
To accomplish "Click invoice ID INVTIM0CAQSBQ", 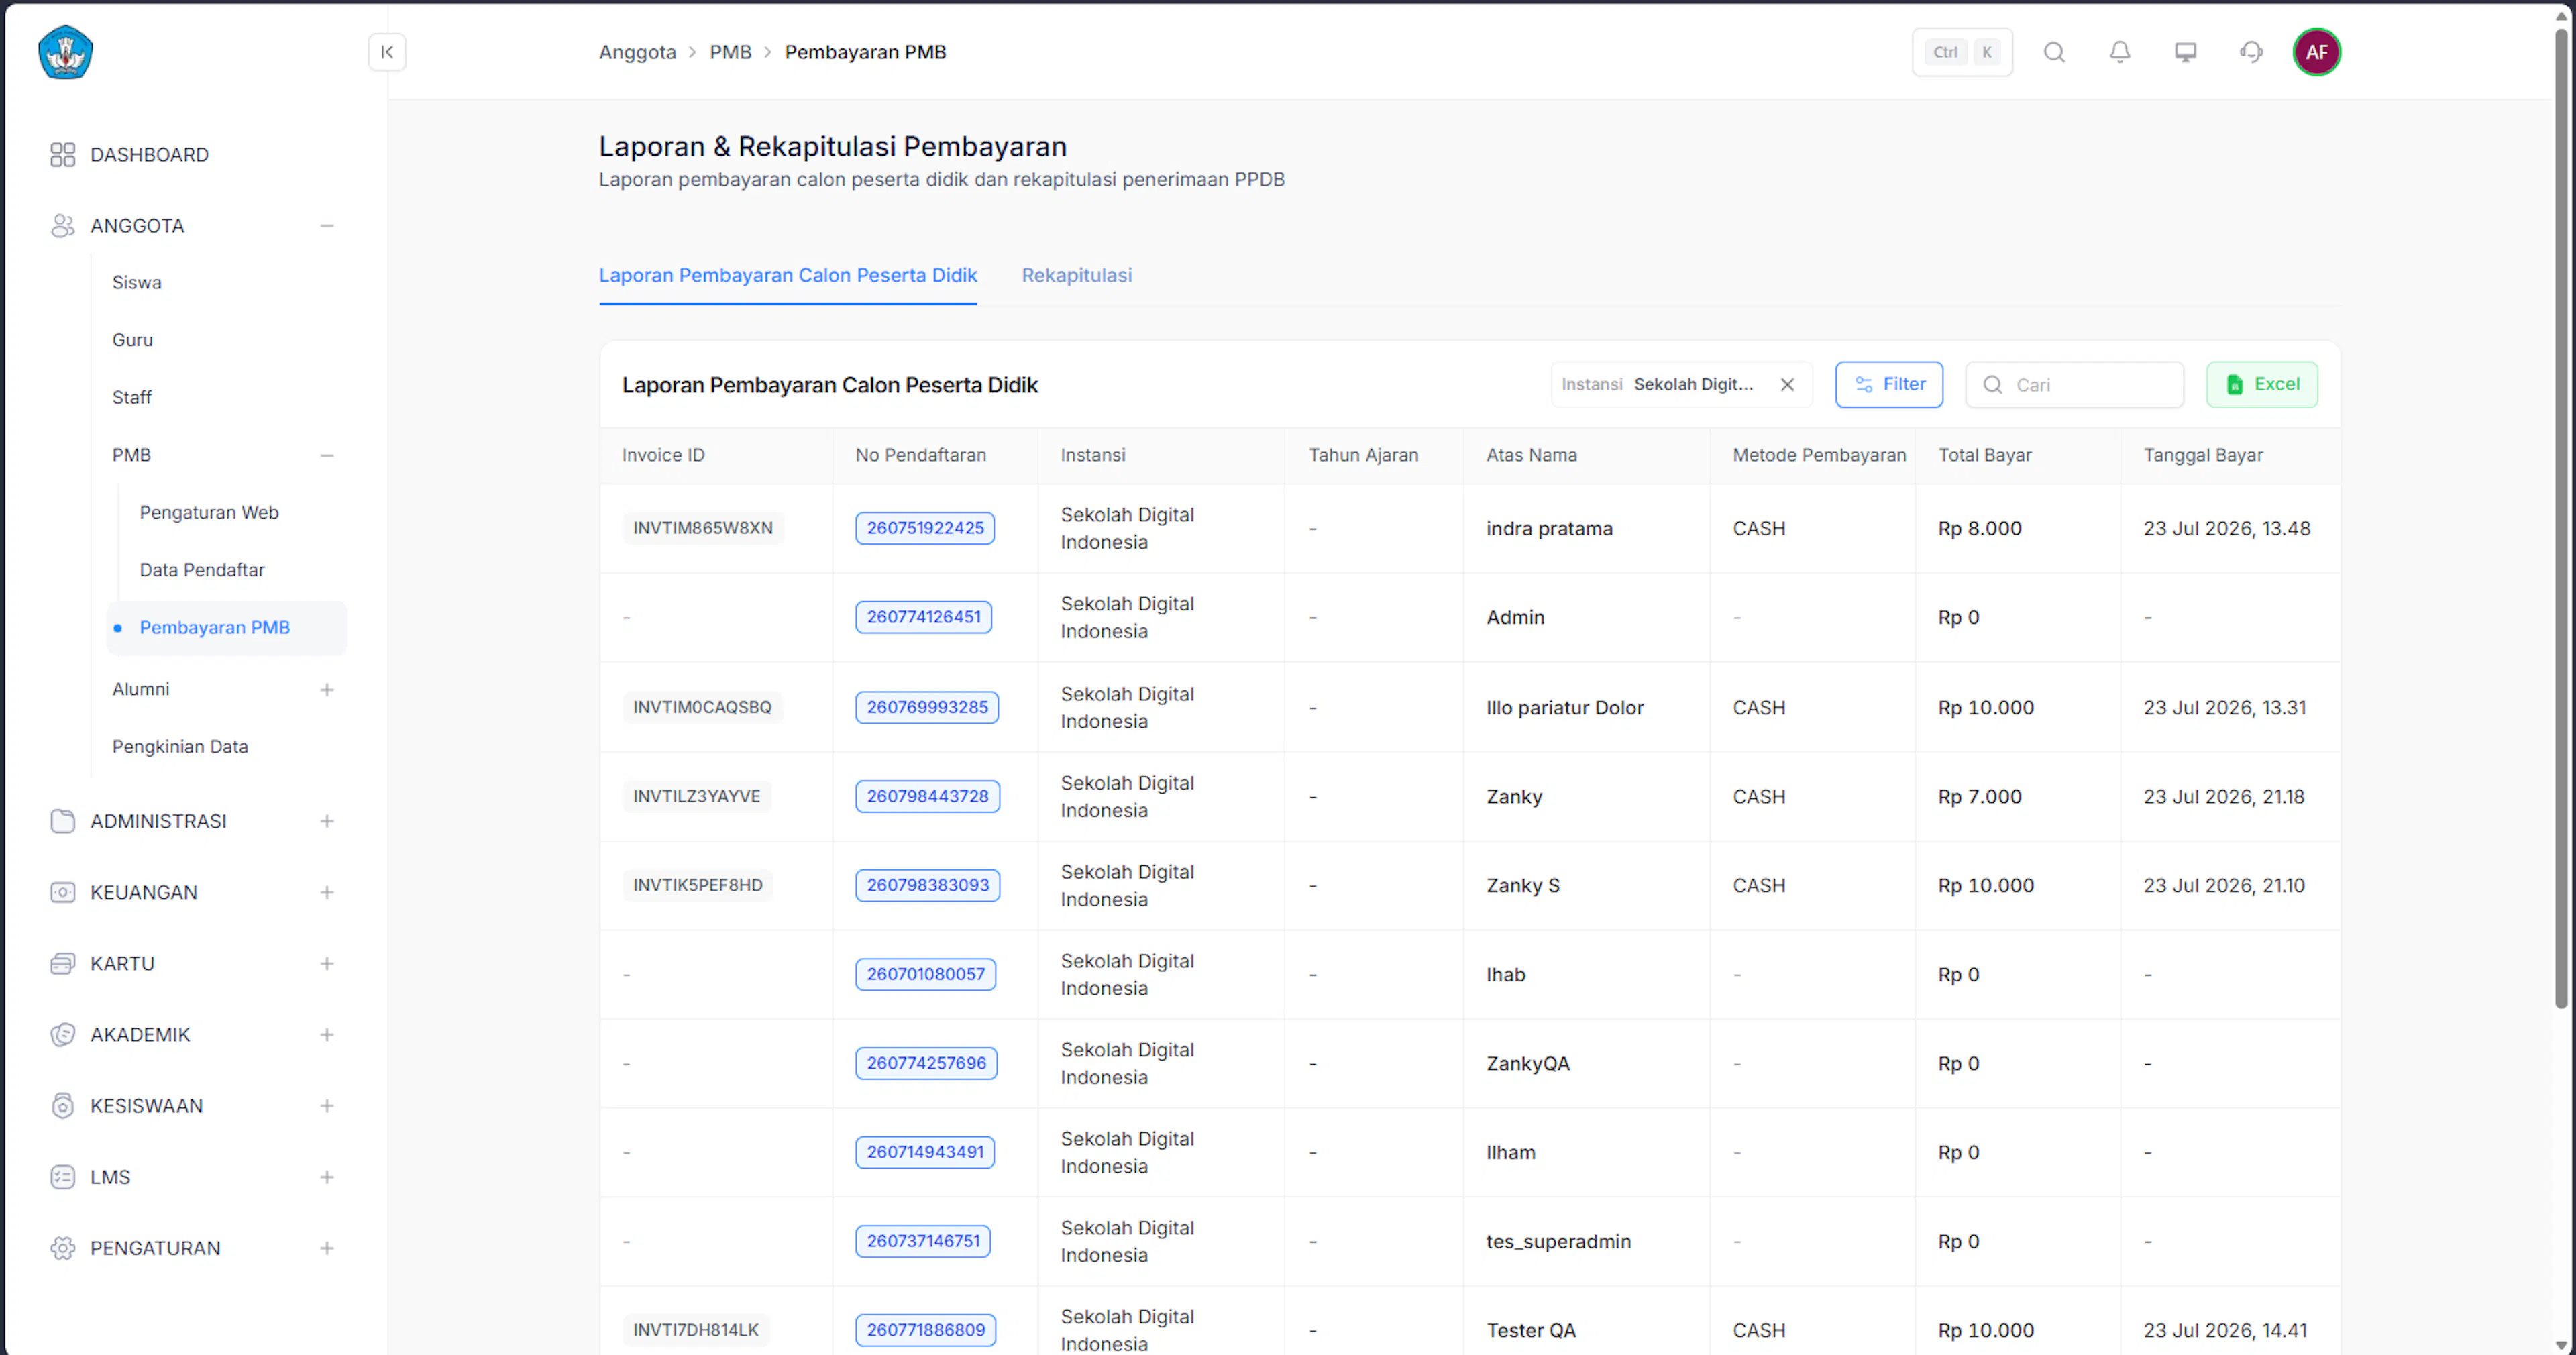I will click(x=702, y=707).
